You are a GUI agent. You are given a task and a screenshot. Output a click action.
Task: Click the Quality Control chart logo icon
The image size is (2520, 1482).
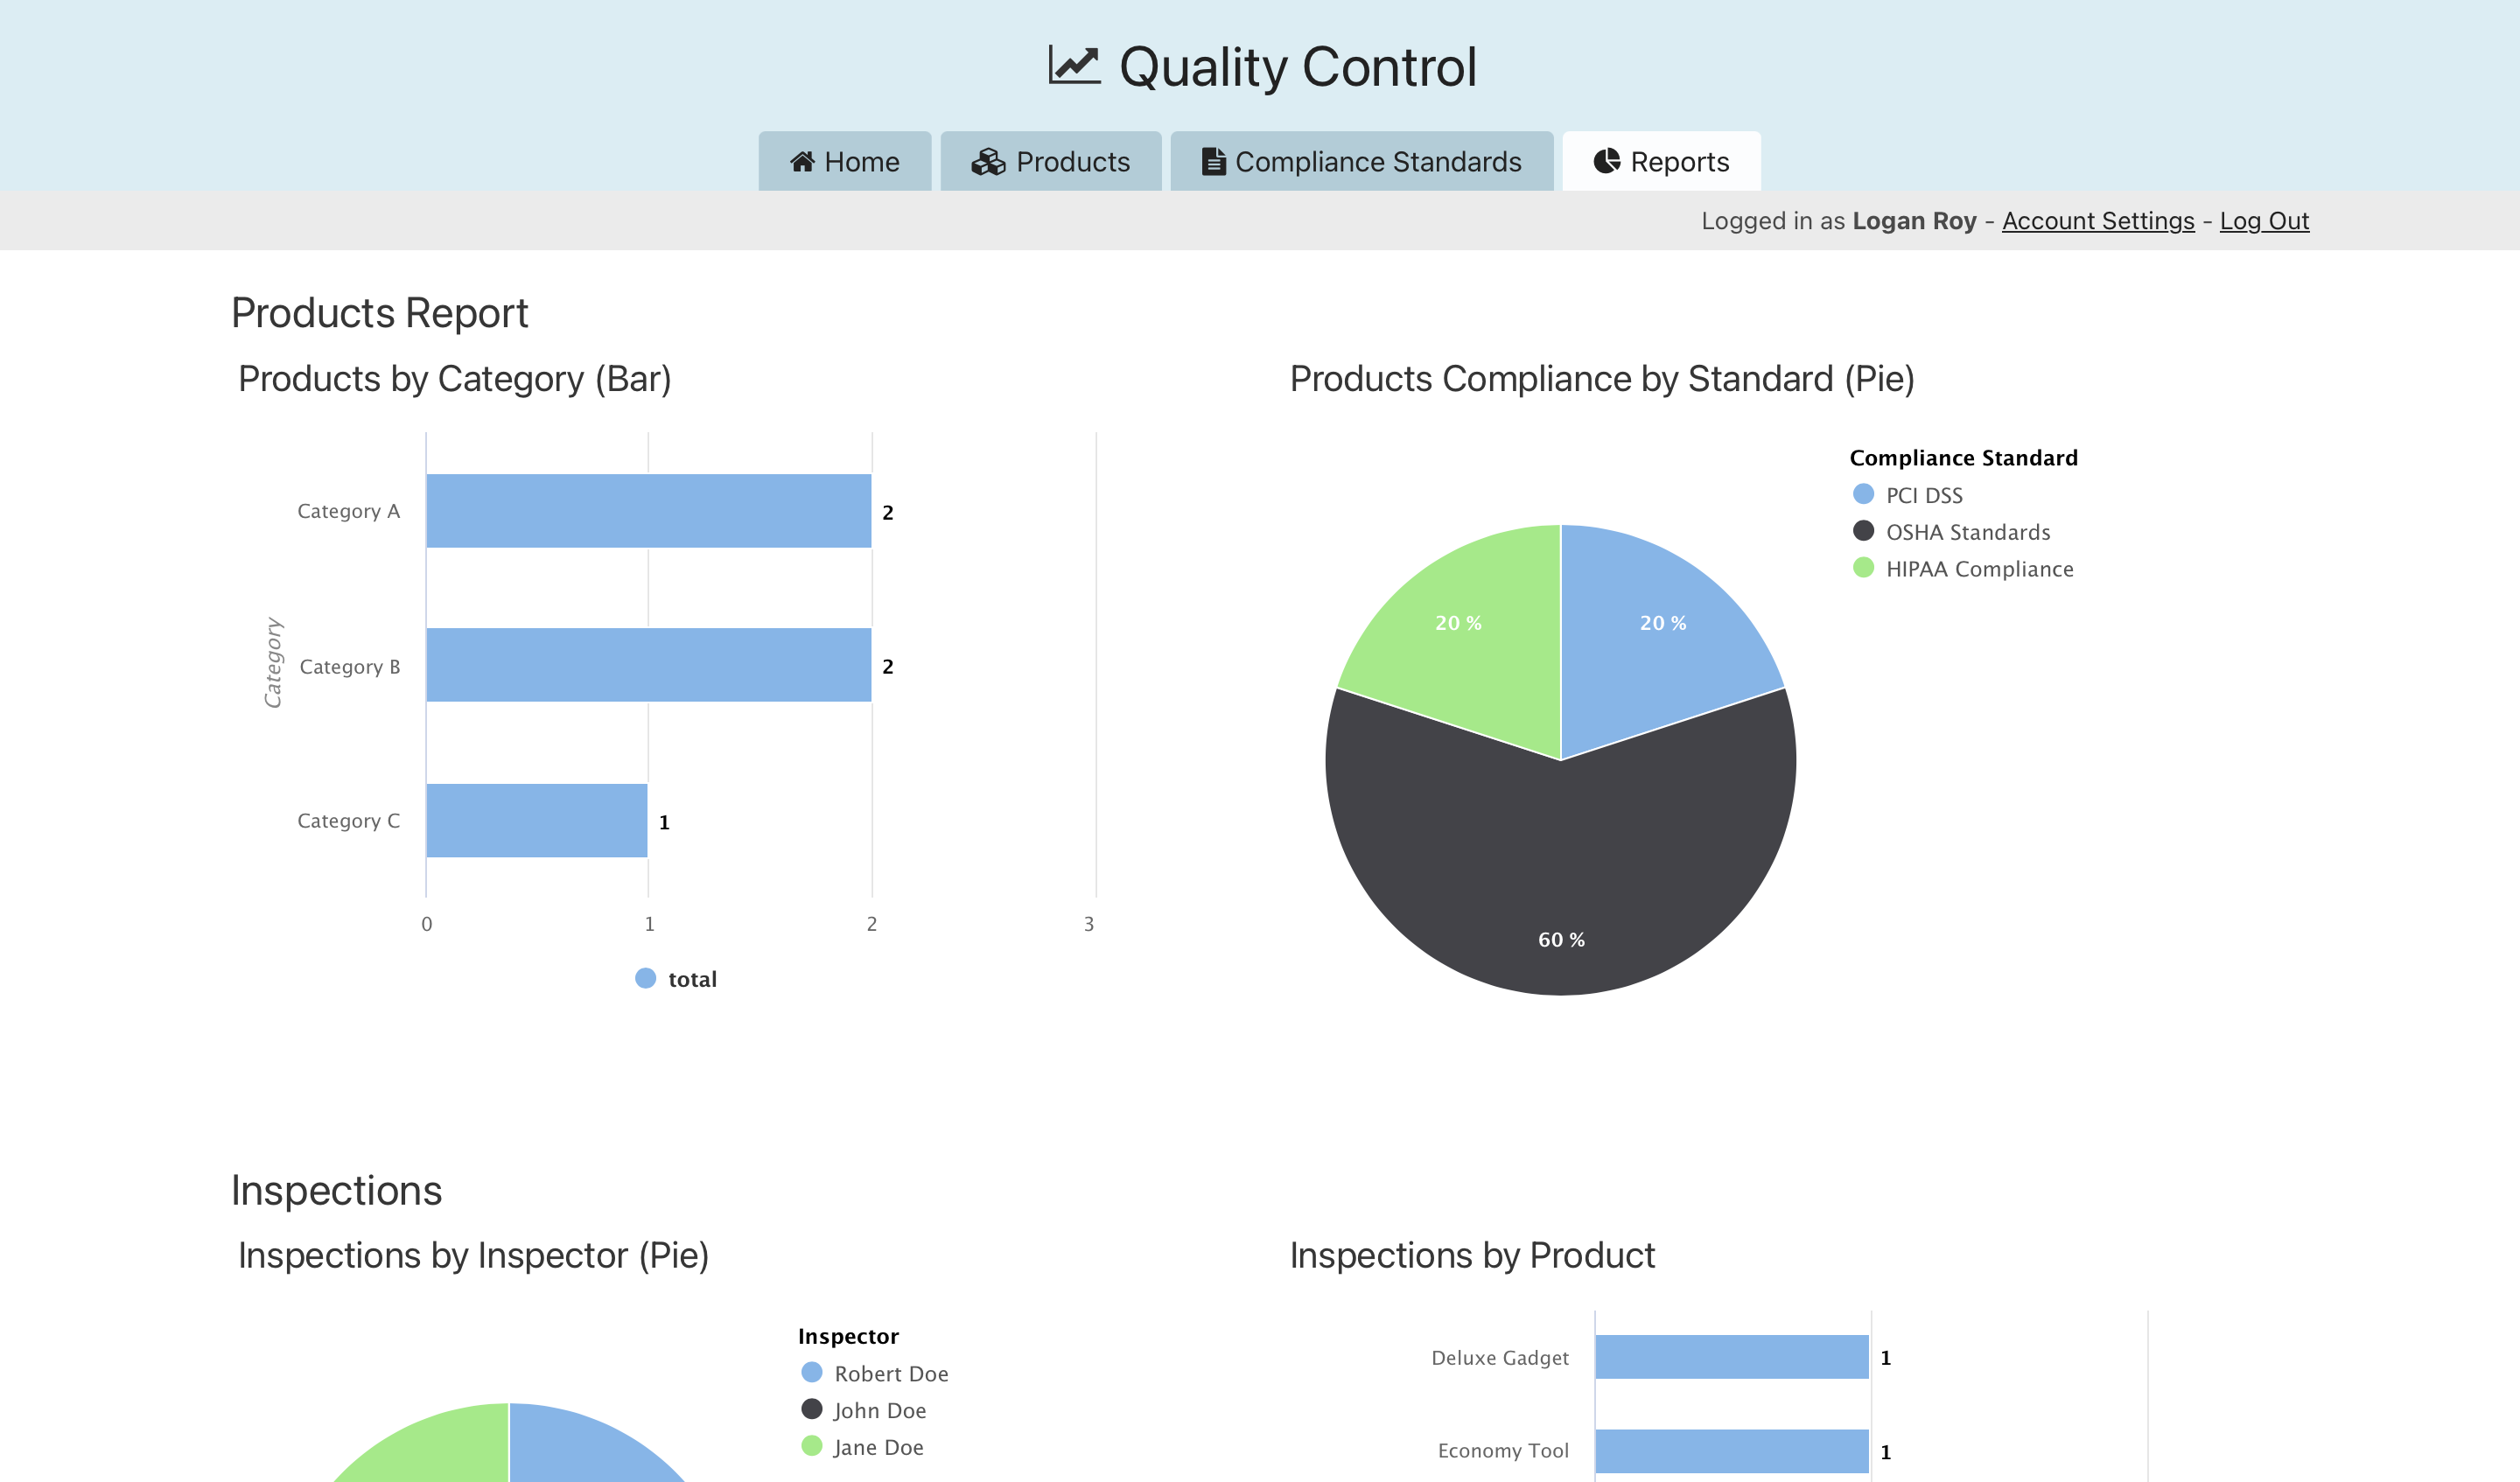1074,66
